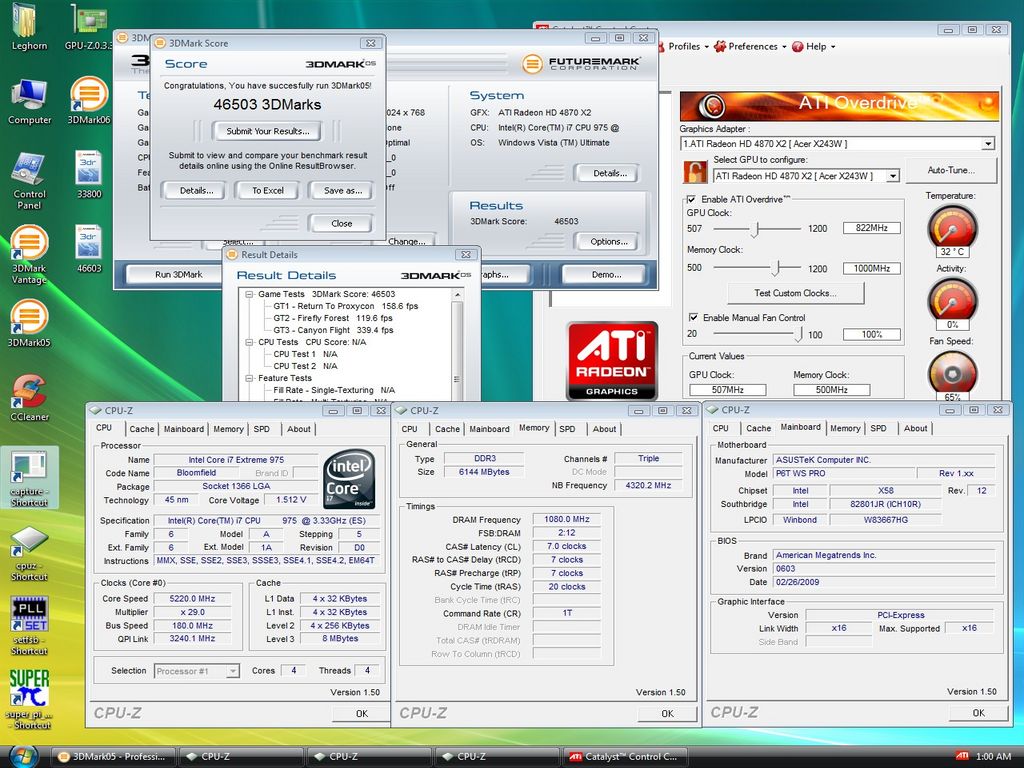Click the Auto-Tune button
This screenshot has height=768, width=1024.
pos(951,170)
